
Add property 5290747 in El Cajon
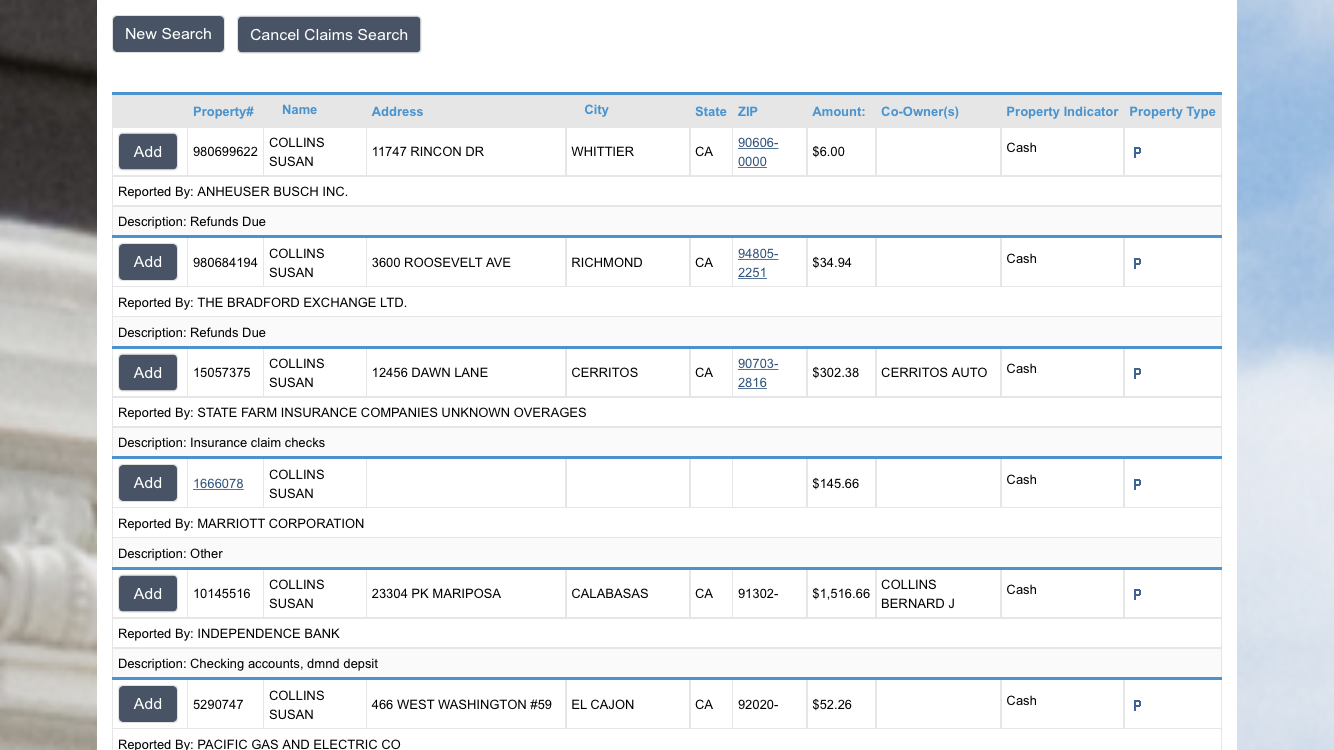[x=148, y=704]
